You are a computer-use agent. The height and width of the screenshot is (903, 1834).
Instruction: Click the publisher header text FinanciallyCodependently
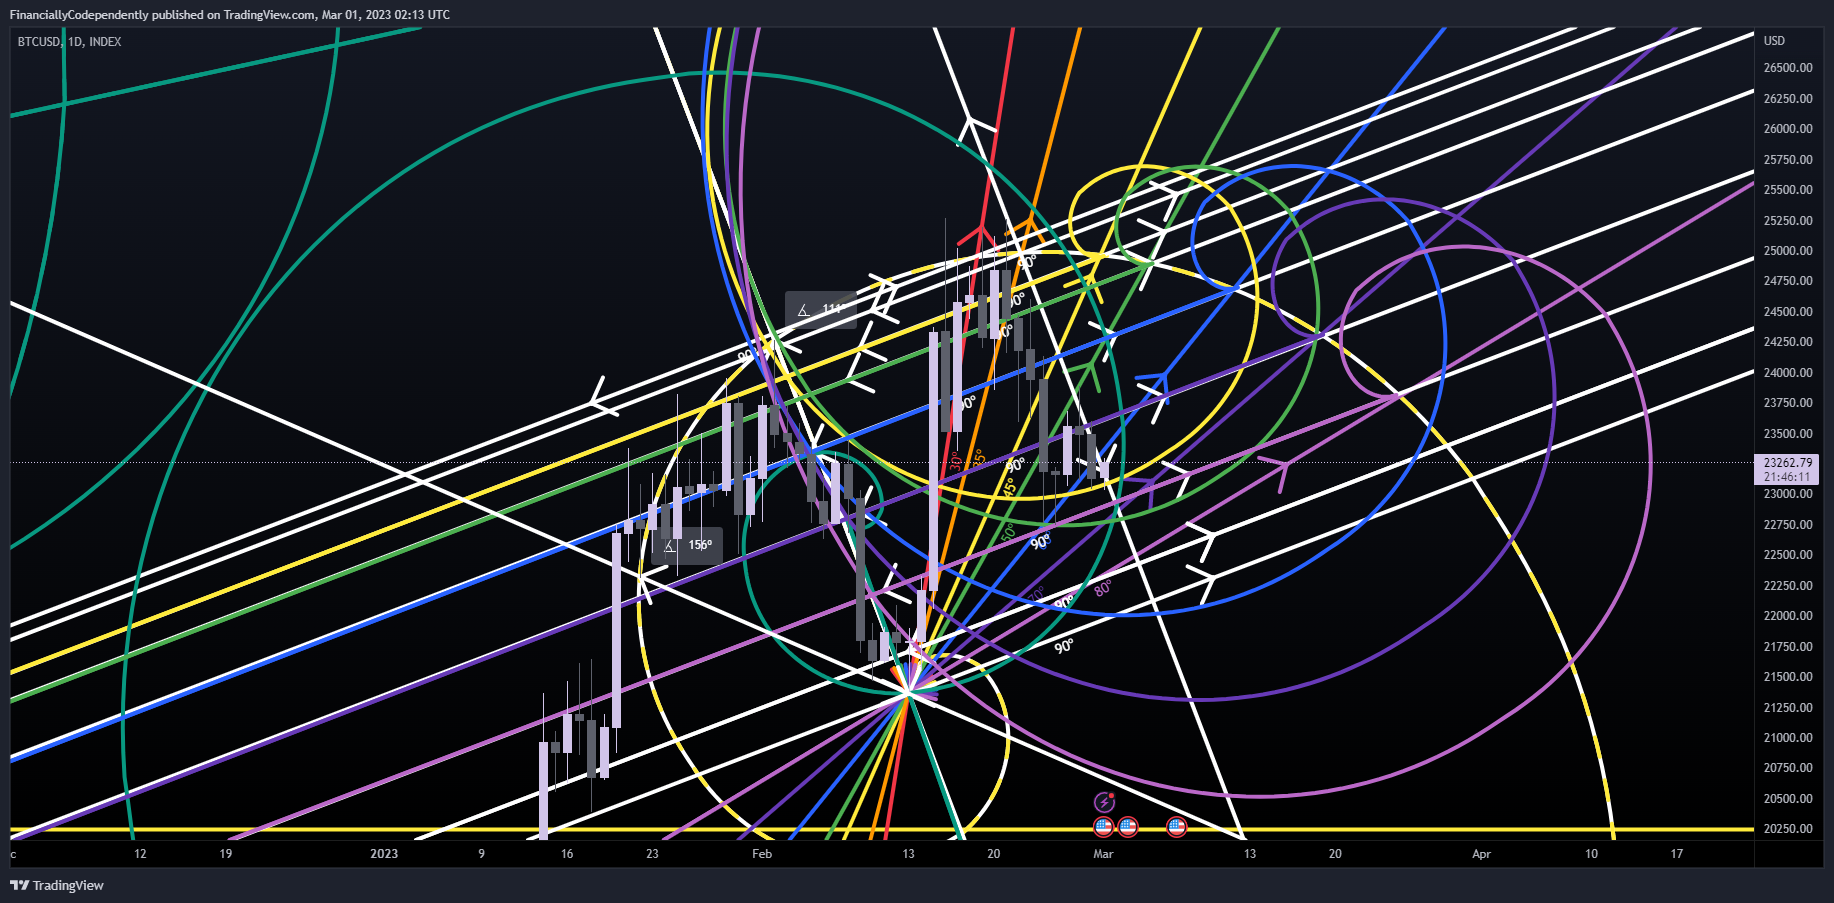pos(79,15)
